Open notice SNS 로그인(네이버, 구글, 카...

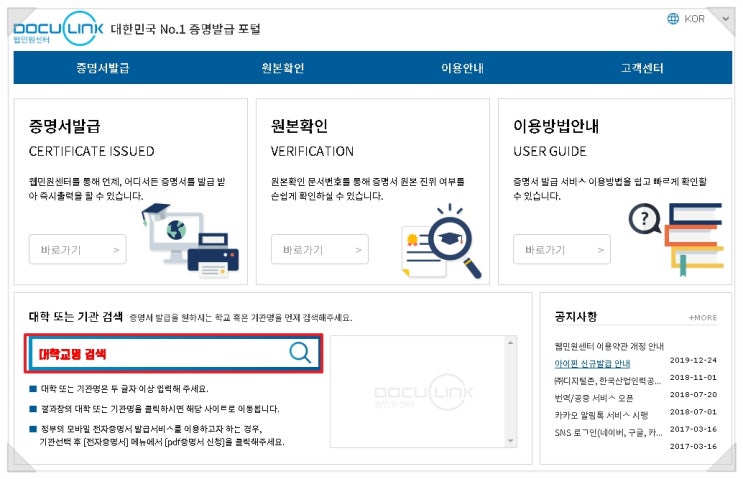click(608, 433)
